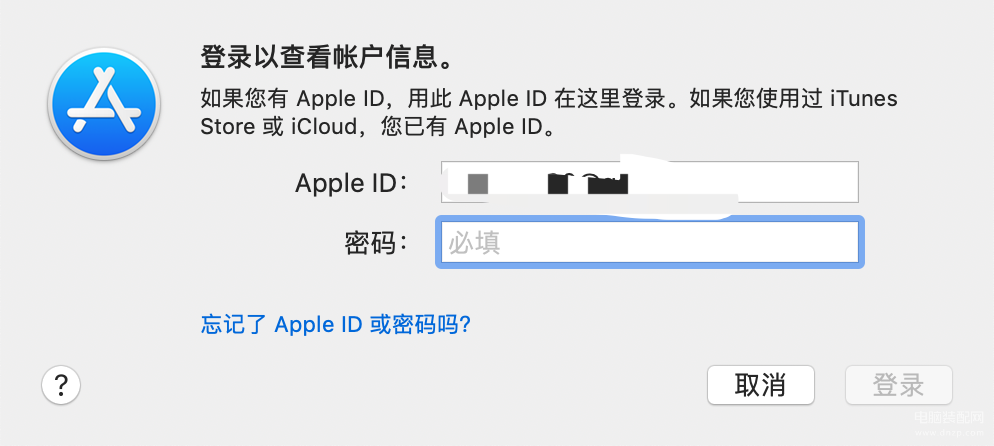The image size is (994, 446).
Task: Click inside the Apple ID text field
Action: pos(650,182)
